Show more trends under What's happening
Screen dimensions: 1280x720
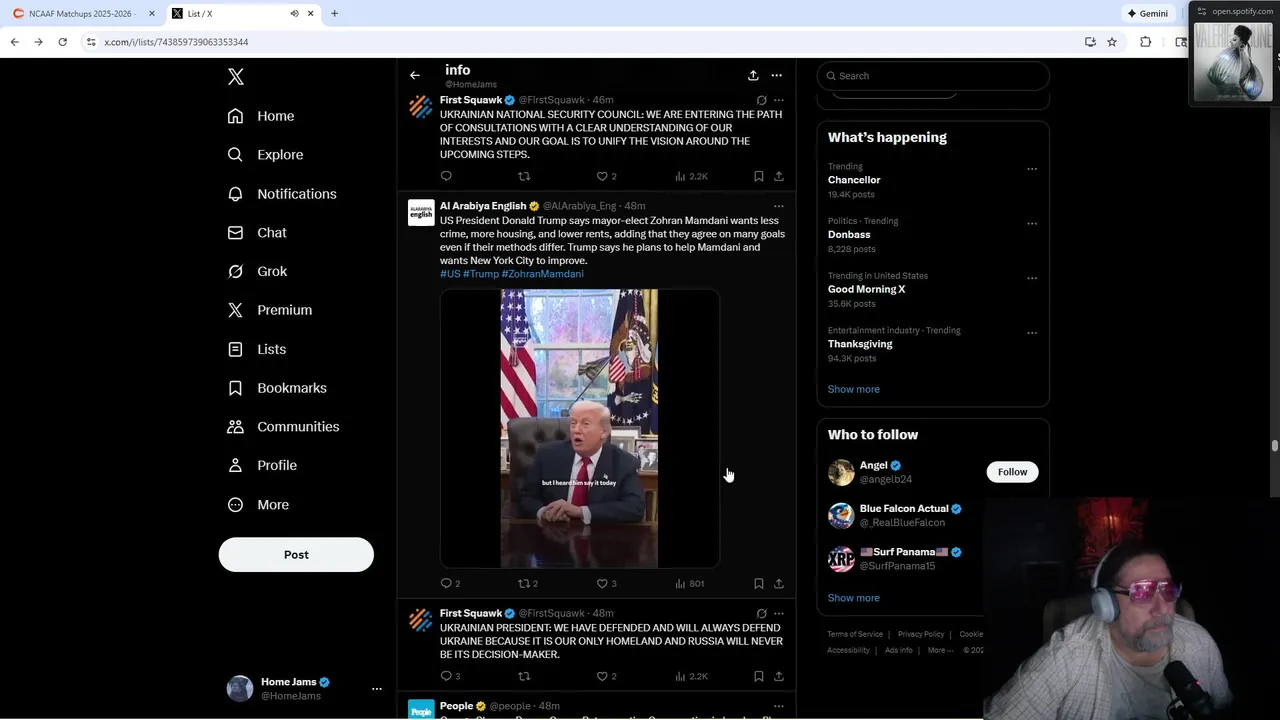[x=854, y=389]
